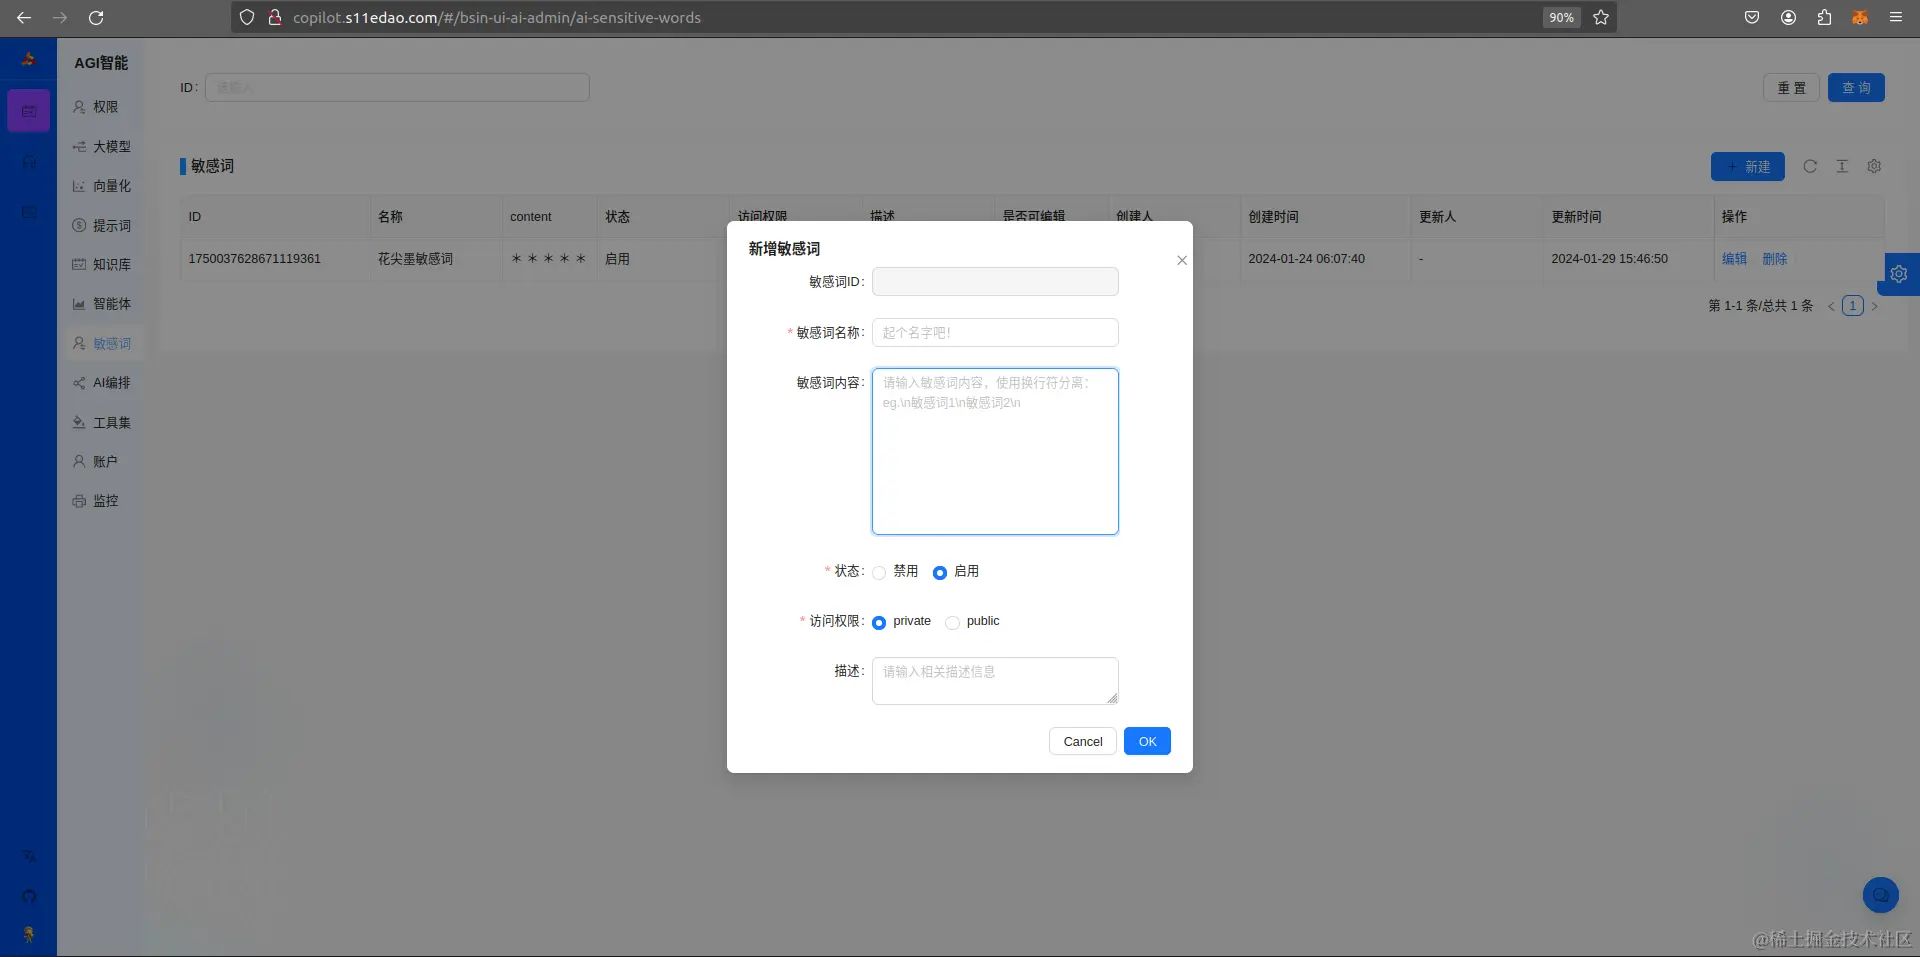Choose public access permission

point(952,622)
